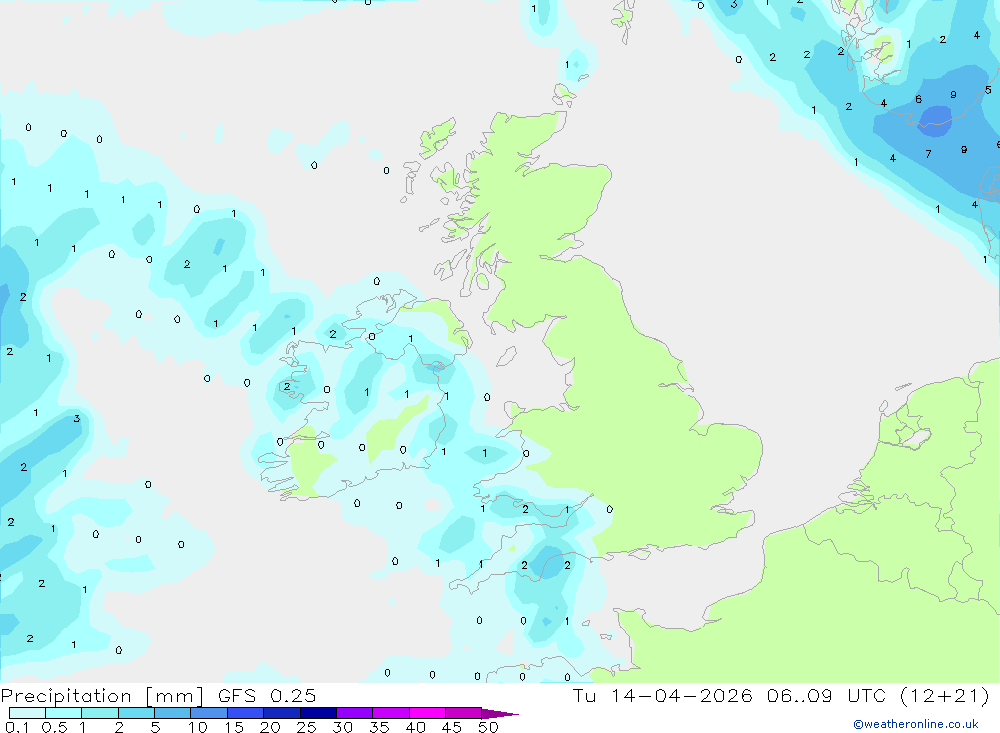Click the '0.1' legend scale label
This screenshot has width=1000, height=733.
(17, 727)
